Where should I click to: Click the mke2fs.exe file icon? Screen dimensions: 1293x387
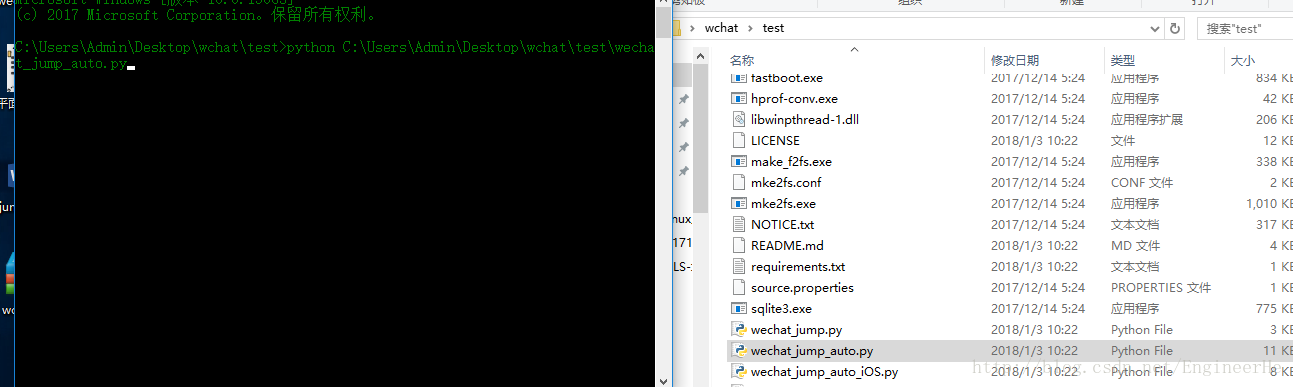coord(739,203)
